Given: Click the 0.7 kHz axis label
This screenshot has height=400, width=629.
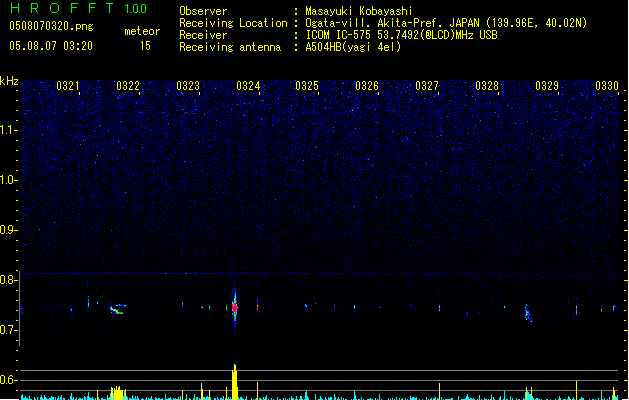Looking at the screenshot, I should tap(8, 330).
